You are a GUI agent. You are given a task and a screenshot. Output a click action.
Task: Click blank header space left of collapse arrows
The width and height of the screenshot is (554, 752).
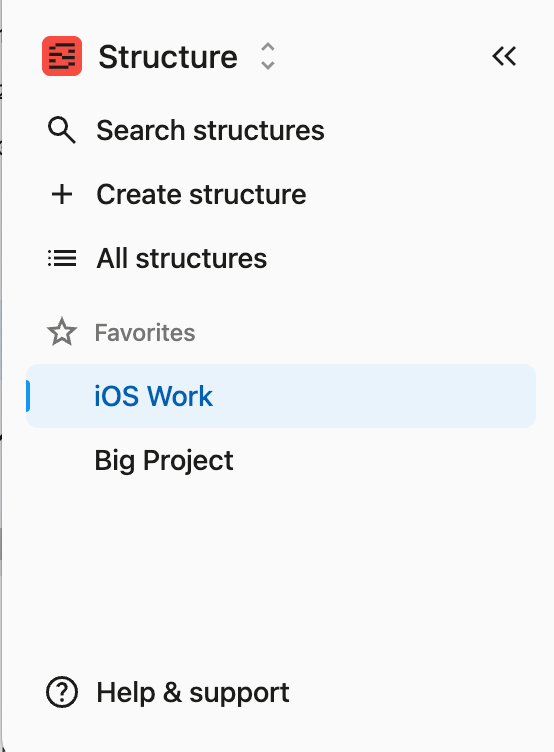click(x=384, y=56)
